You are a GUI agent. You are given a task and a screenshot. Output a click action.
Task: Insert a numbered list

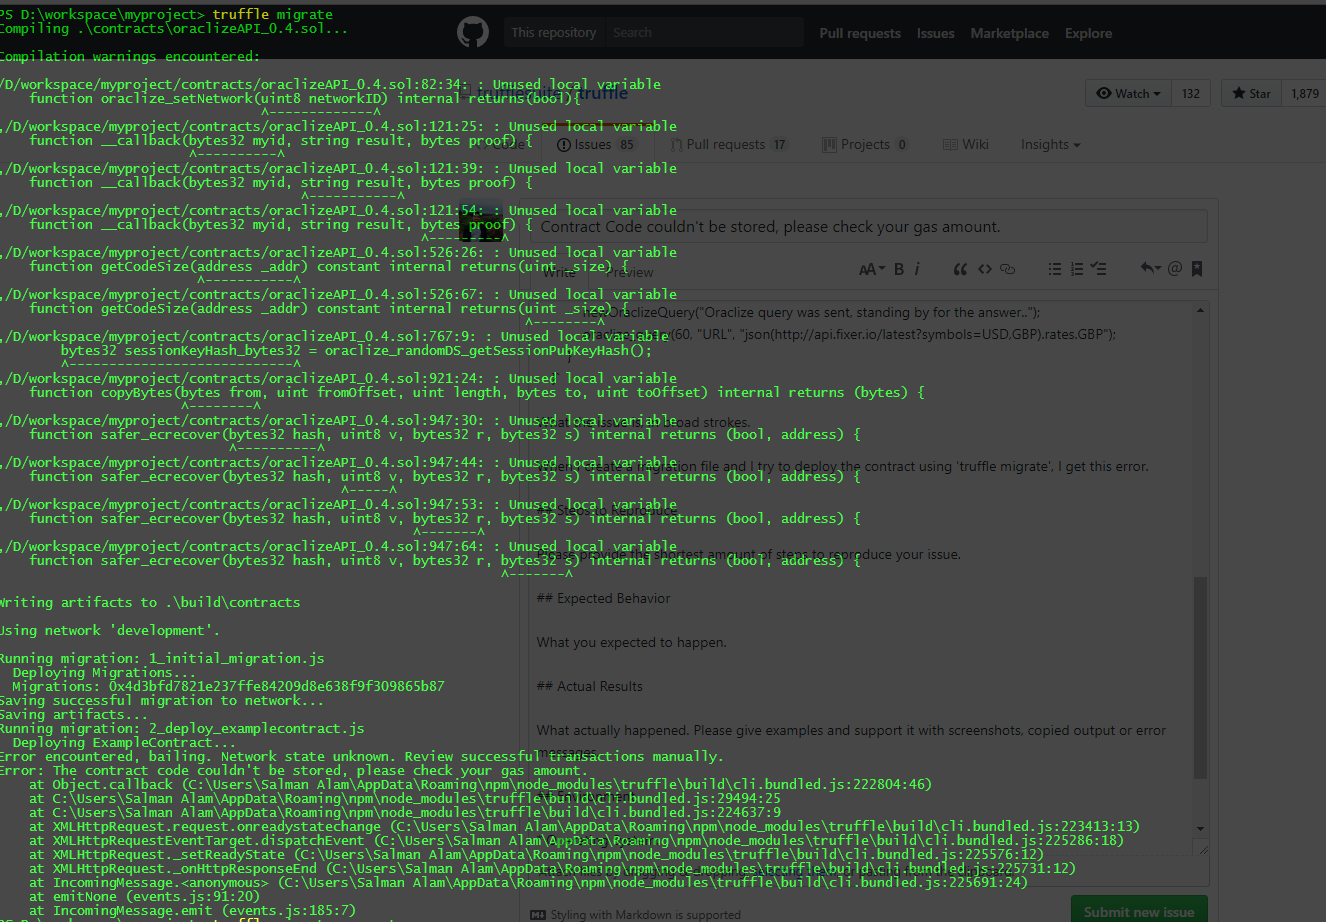point(1077,269)
